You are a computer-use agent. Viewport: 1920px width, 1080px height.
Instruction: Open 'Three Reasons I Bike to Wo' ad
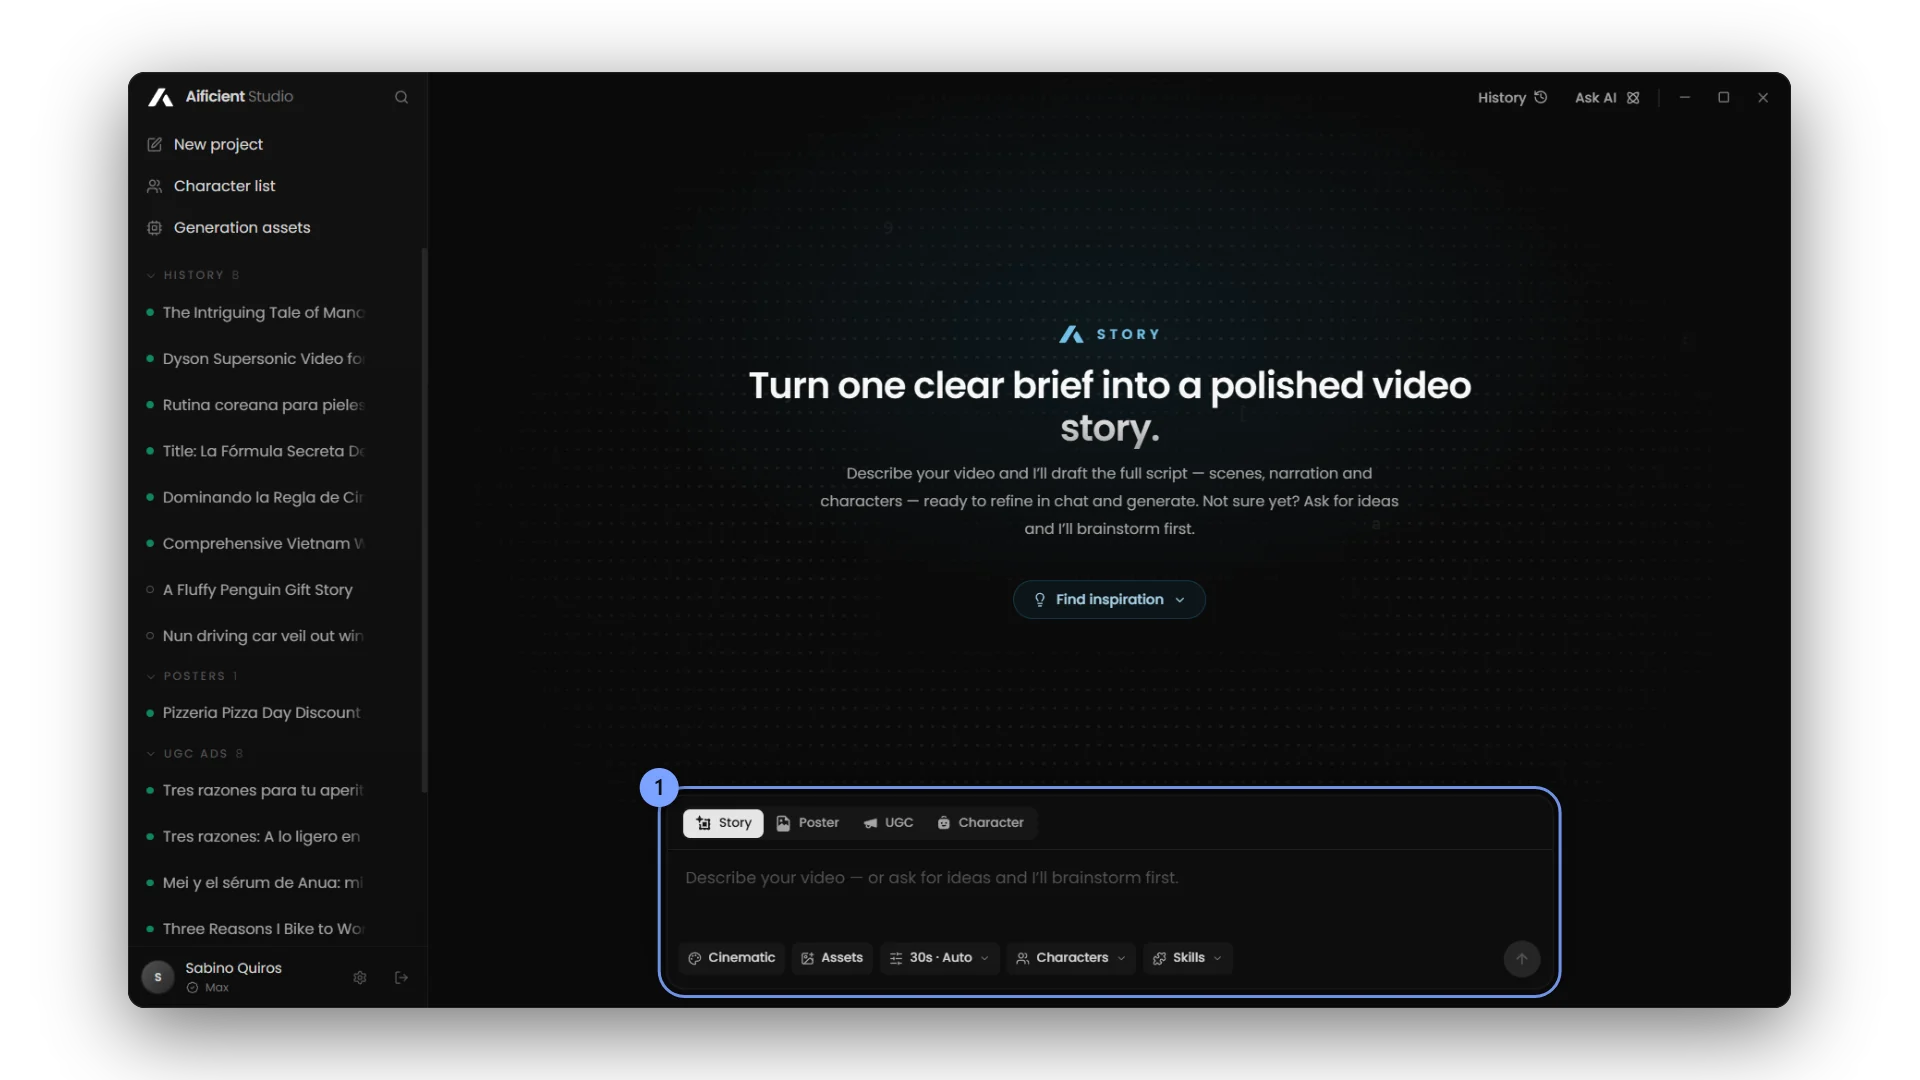[x=255, y=929]
